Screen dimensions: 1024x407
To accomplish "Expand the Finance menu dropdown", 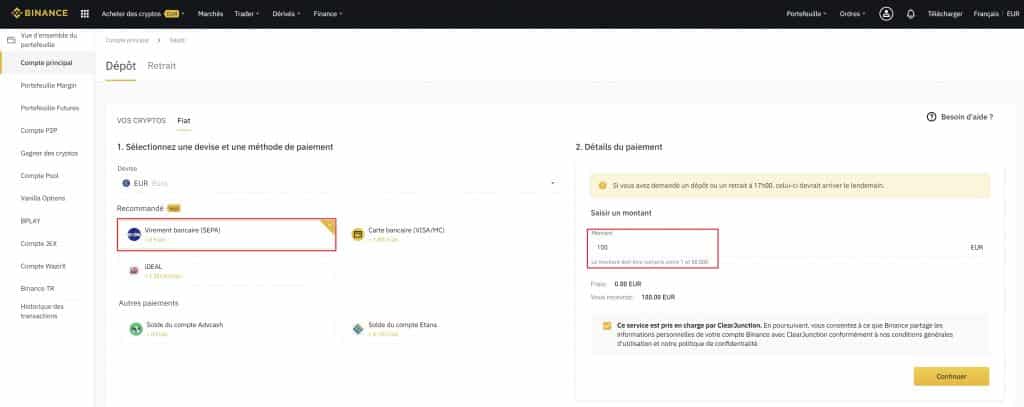I will tap(327, 13).
